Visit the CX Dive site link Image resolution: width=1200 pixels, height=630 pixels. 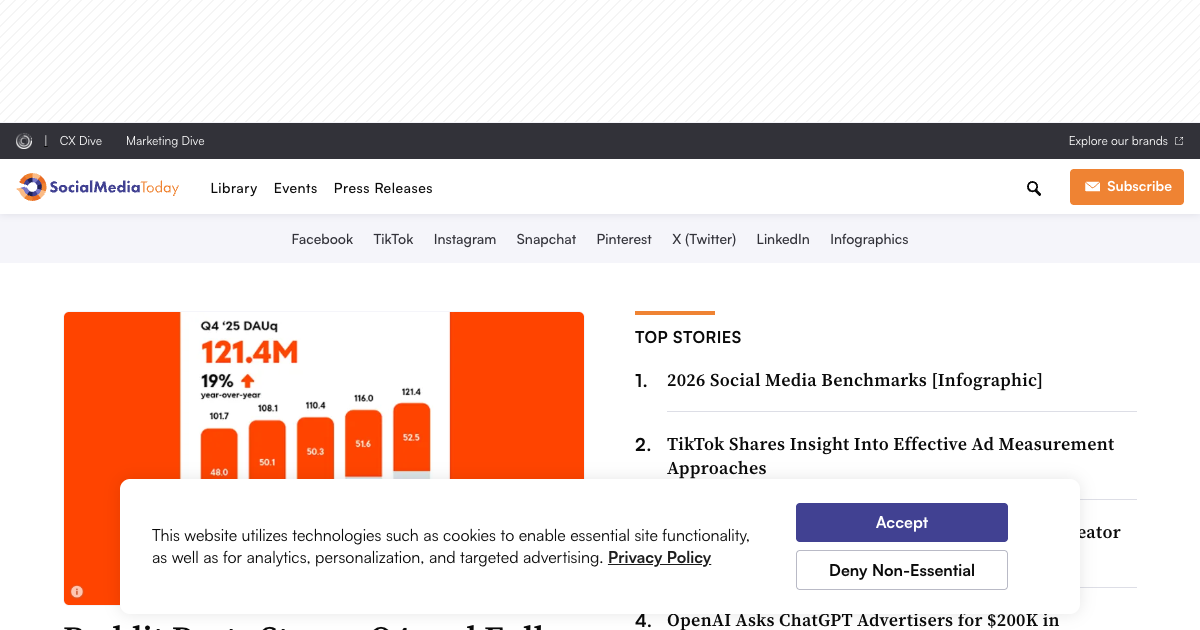pyautogui.click(x=81, y=141)
